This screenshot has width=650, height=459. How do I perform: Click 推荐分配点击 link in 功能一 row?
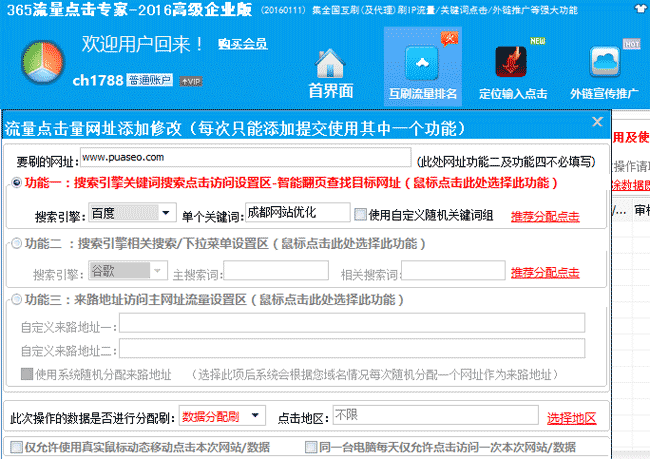pyautogui.click(x=546, y=216)
